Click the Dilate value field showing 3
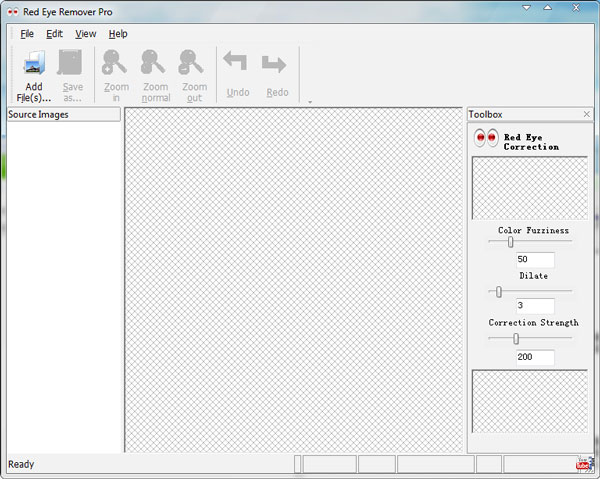 tap(535, 306)
